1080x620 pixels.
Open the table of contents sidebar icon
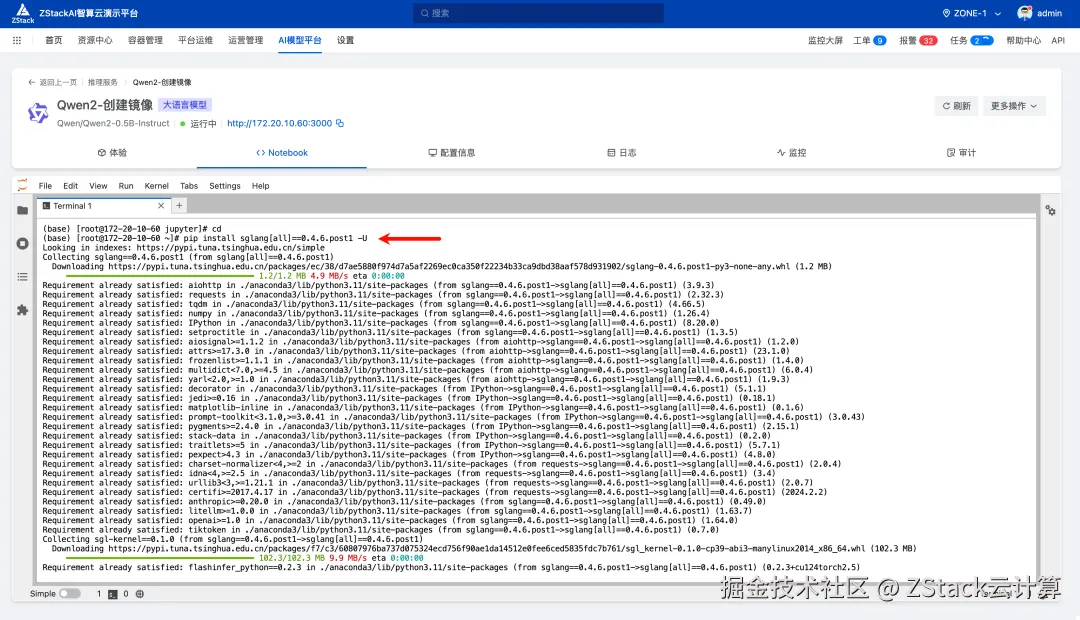tap(22, 278)
